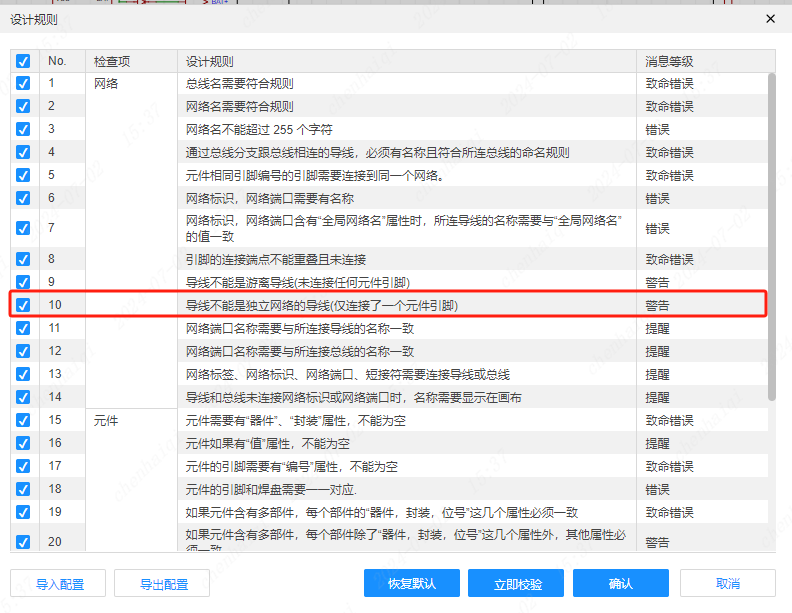Screen dimensions: 792x613
Task: Confirm with the 确认 button
Action: [x=620, y=584]
